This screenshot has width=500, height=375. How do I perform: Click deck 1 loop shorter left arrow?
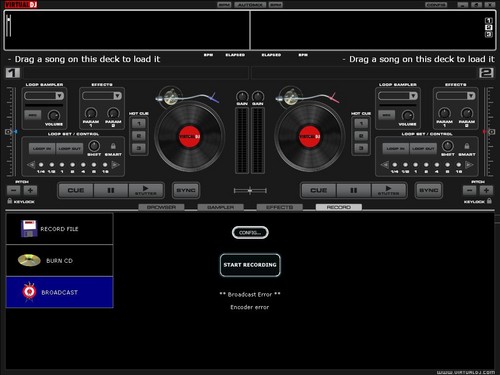(x=31, y=165)
